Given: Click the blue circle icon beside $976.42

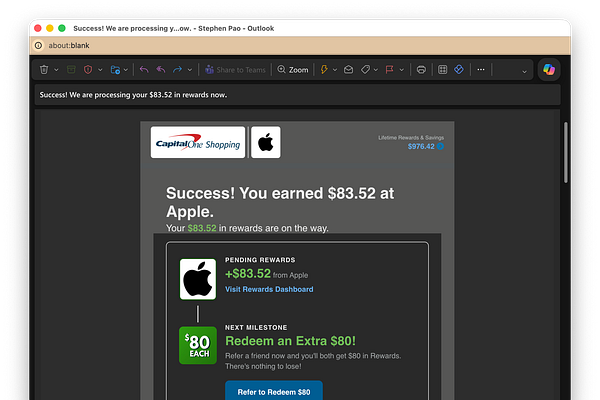Looking at the screenshot, I should (440, 146).
